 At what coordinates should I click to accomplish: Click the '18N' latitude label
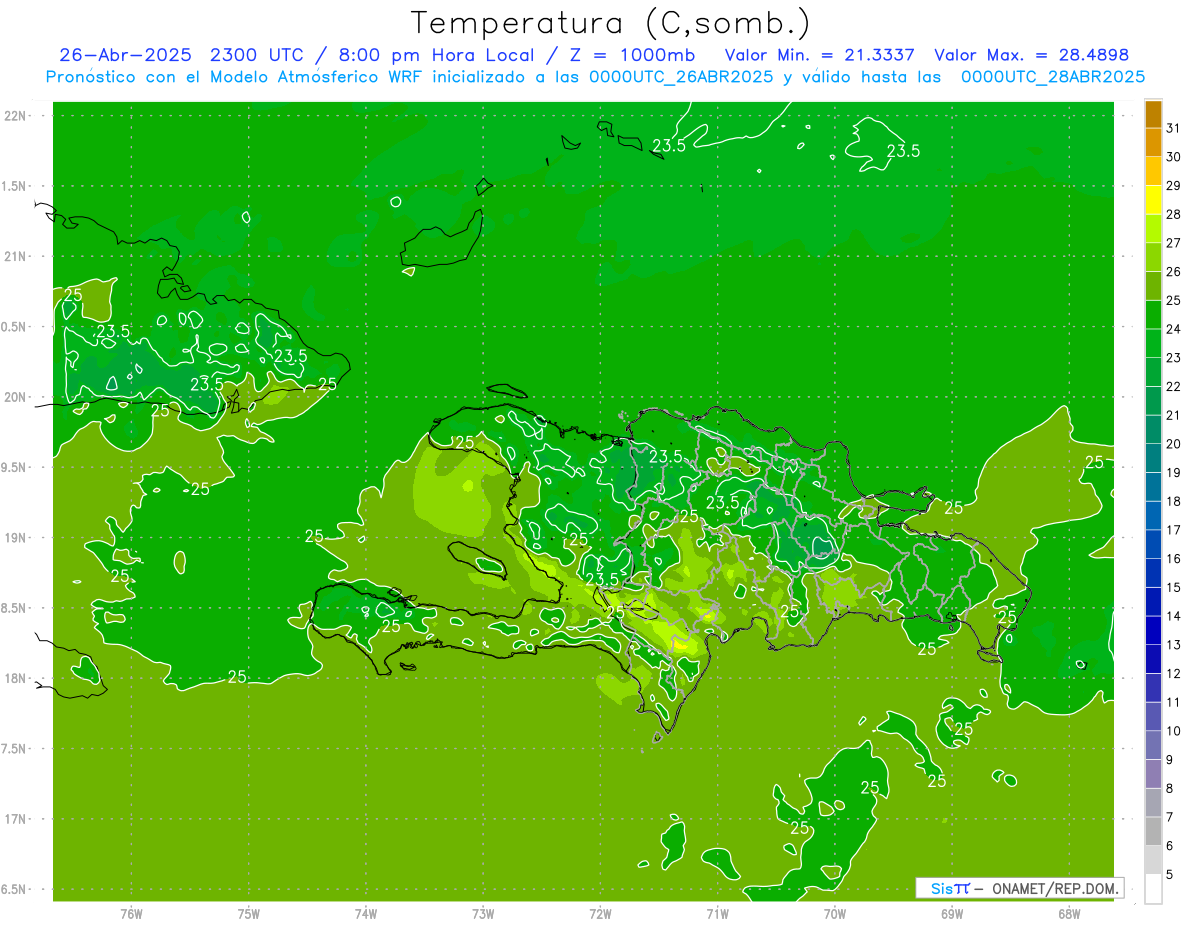tap(16, 678)
